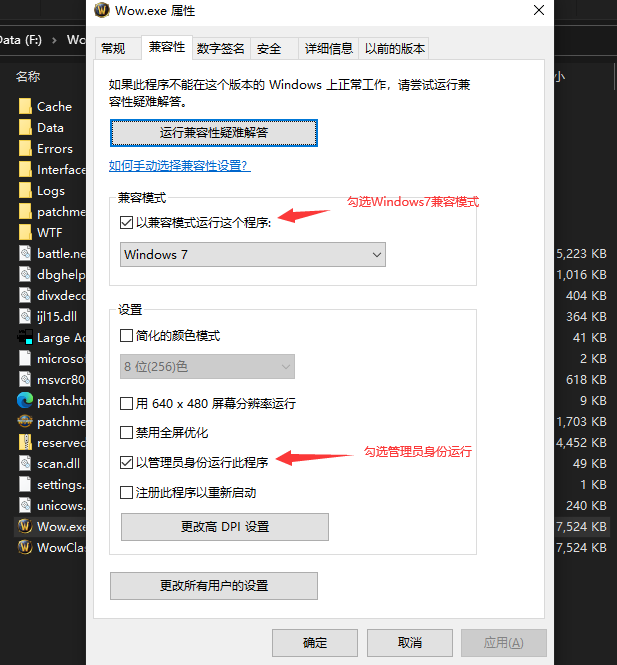
Task: Select the Interface folder icon
Action: (25, 170)
